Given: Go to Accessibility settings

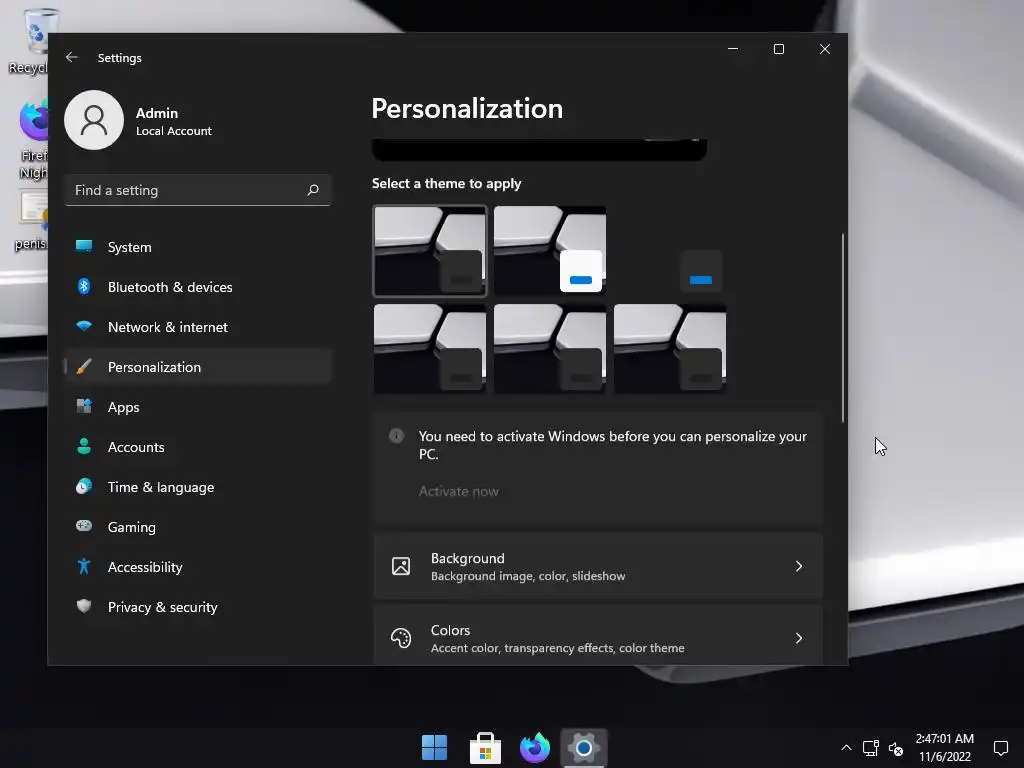Looking at the screenshot, I should (198, 567).
